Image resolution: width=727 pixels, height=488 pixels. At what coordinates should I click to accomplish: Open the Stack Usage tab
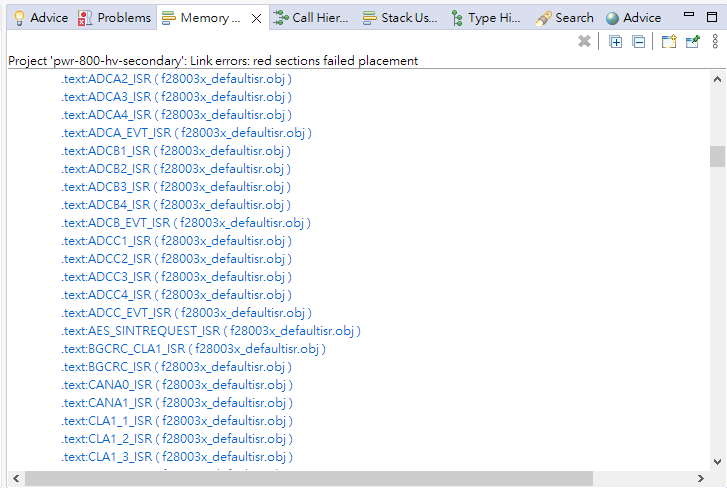pos(400,18)
